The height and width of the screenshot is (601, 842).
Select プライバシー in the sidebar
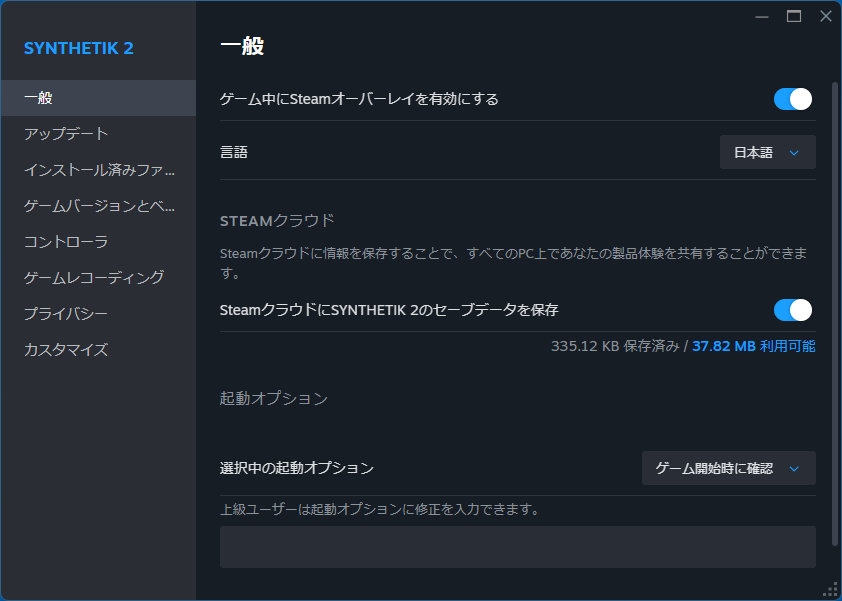coord(98,314)
